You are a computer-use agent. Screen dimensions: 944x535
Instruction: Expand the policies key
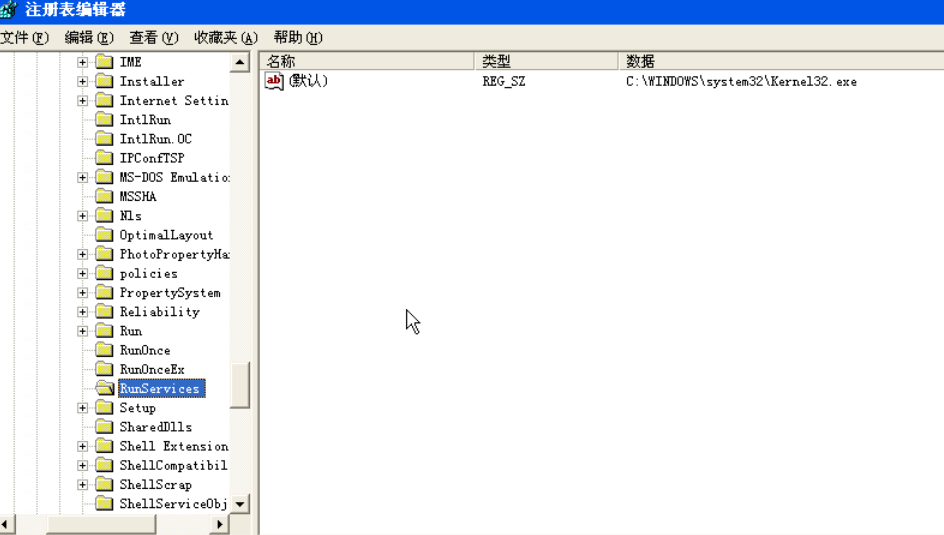point(82,274)
